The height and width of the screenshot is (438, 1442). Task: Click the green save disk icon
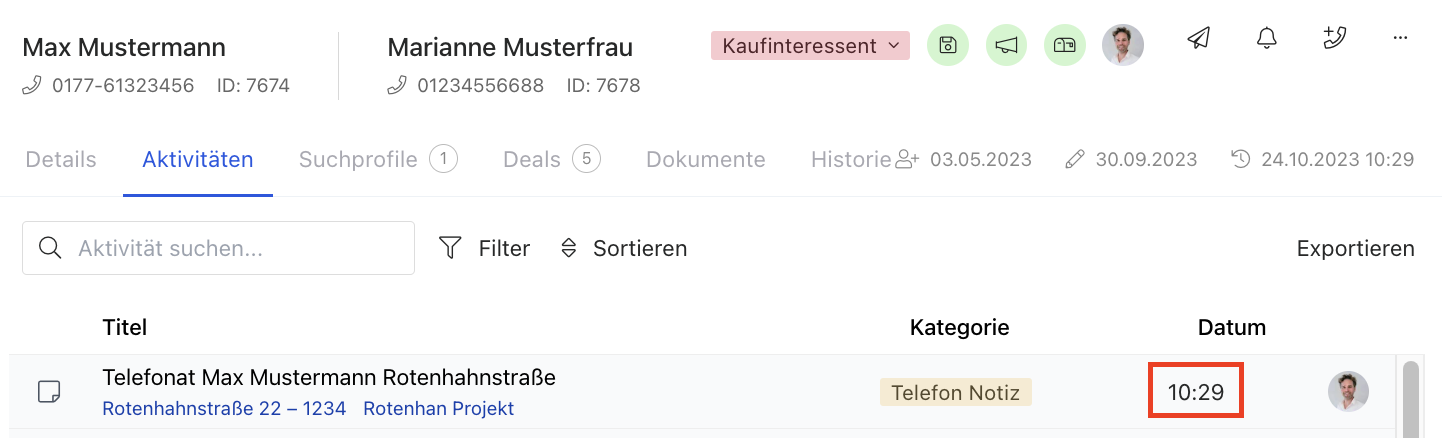(948, 46)
